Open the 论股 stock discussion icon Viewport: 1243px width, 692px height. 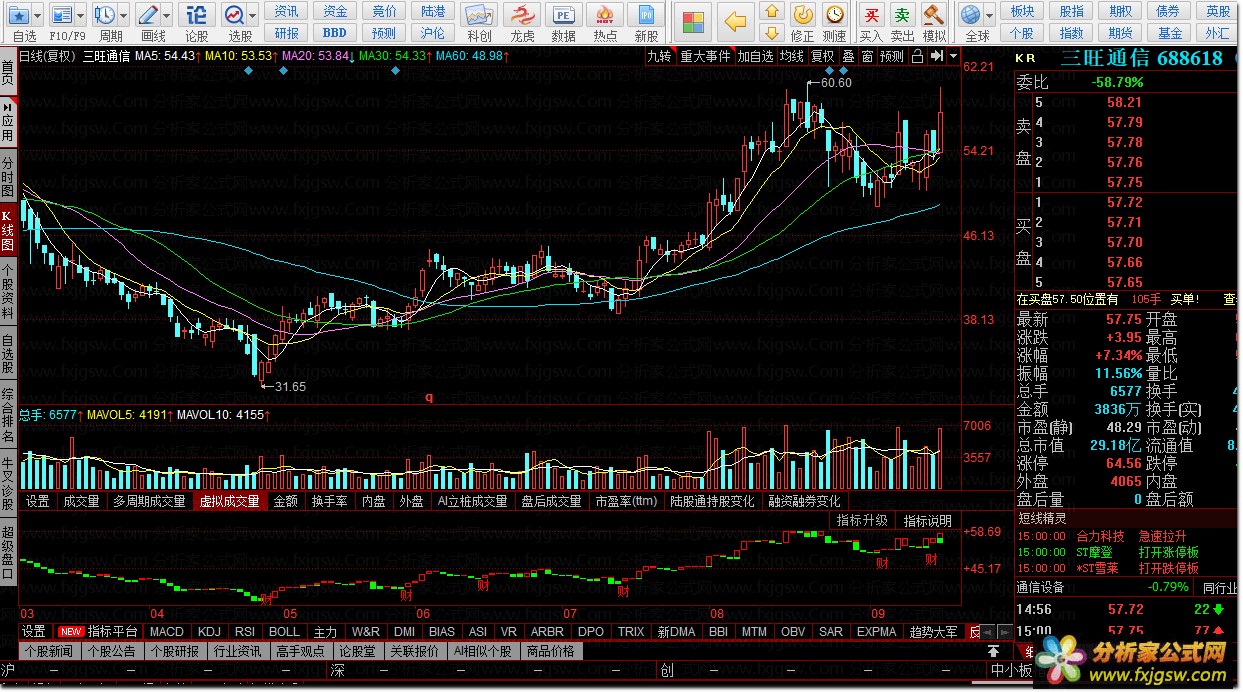[x=197, y=14]
